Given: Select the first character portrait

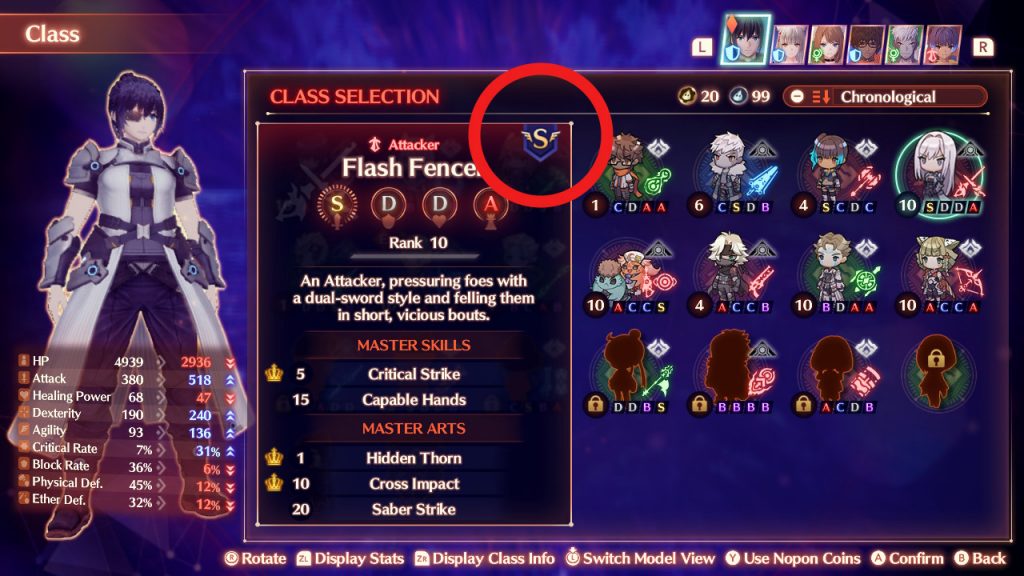Looking at the screenshot, I should 745,40.
